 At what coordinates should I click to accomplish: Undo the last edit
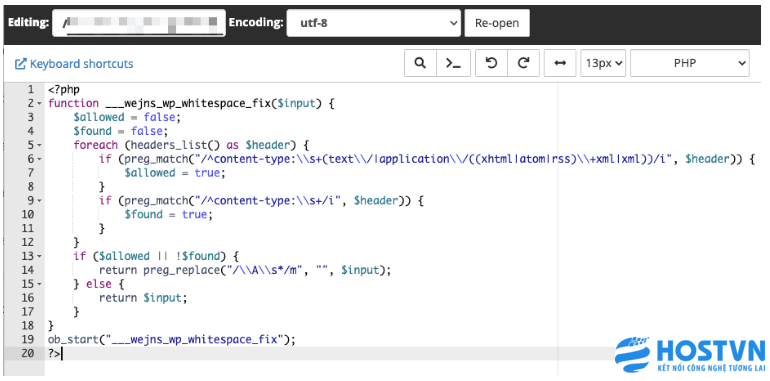491,63
